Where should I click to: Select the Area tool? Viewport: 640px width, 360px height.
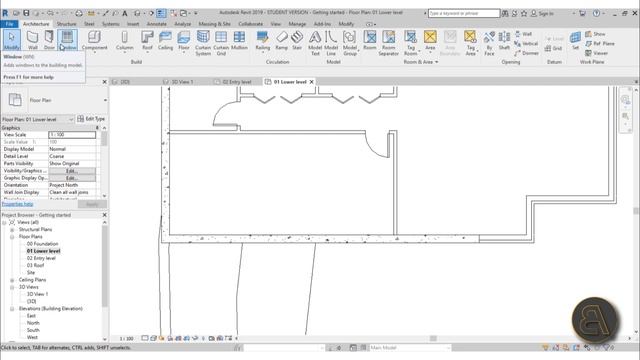(430, 40)
